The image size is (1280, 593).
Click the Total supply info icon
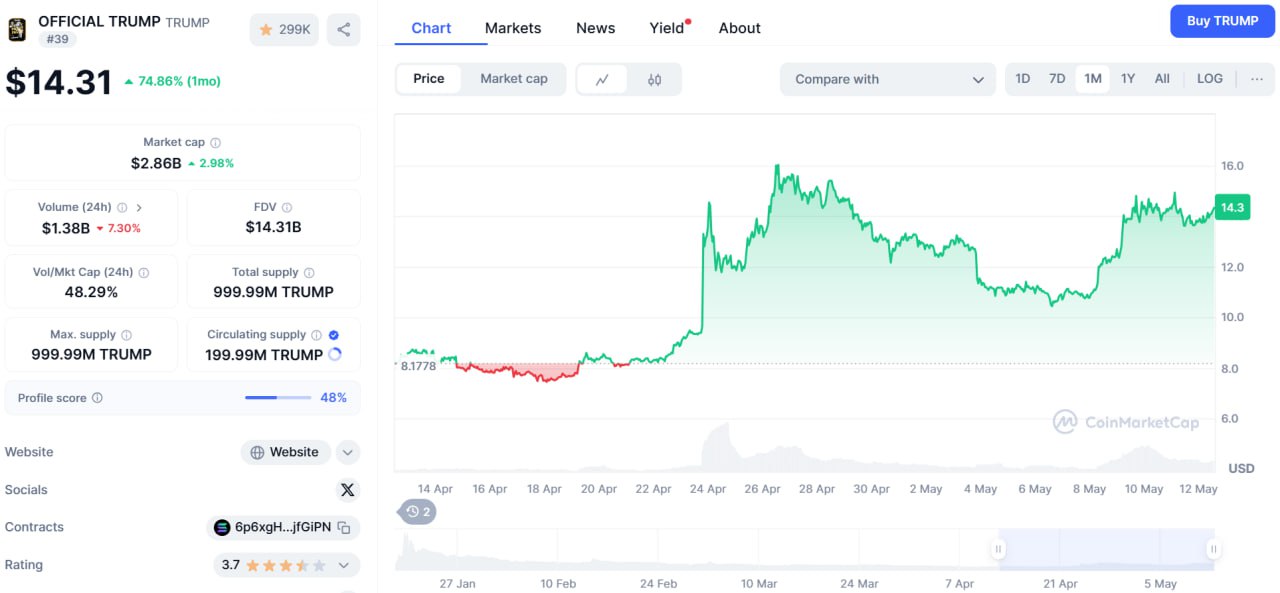pos(309,273)
